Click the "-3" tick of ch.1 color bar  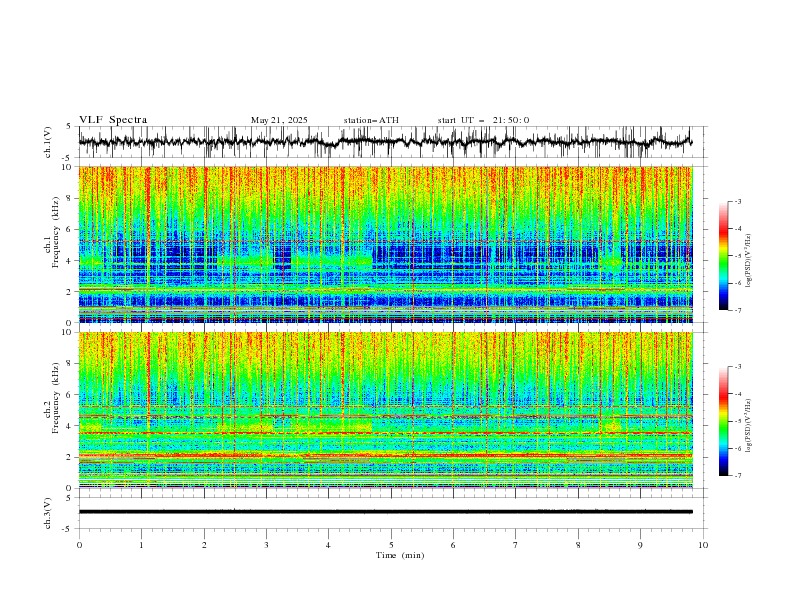pyautogui.click(x=737, y=201)
